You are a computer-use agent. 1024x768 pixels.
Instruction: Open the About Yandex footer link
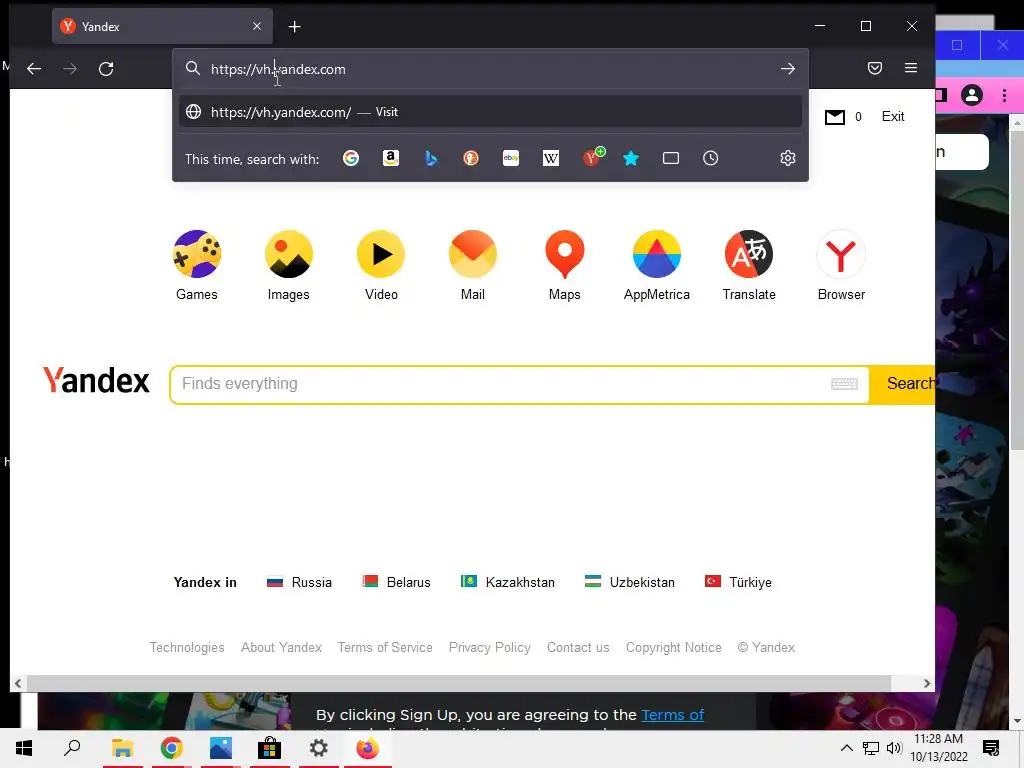281,647
